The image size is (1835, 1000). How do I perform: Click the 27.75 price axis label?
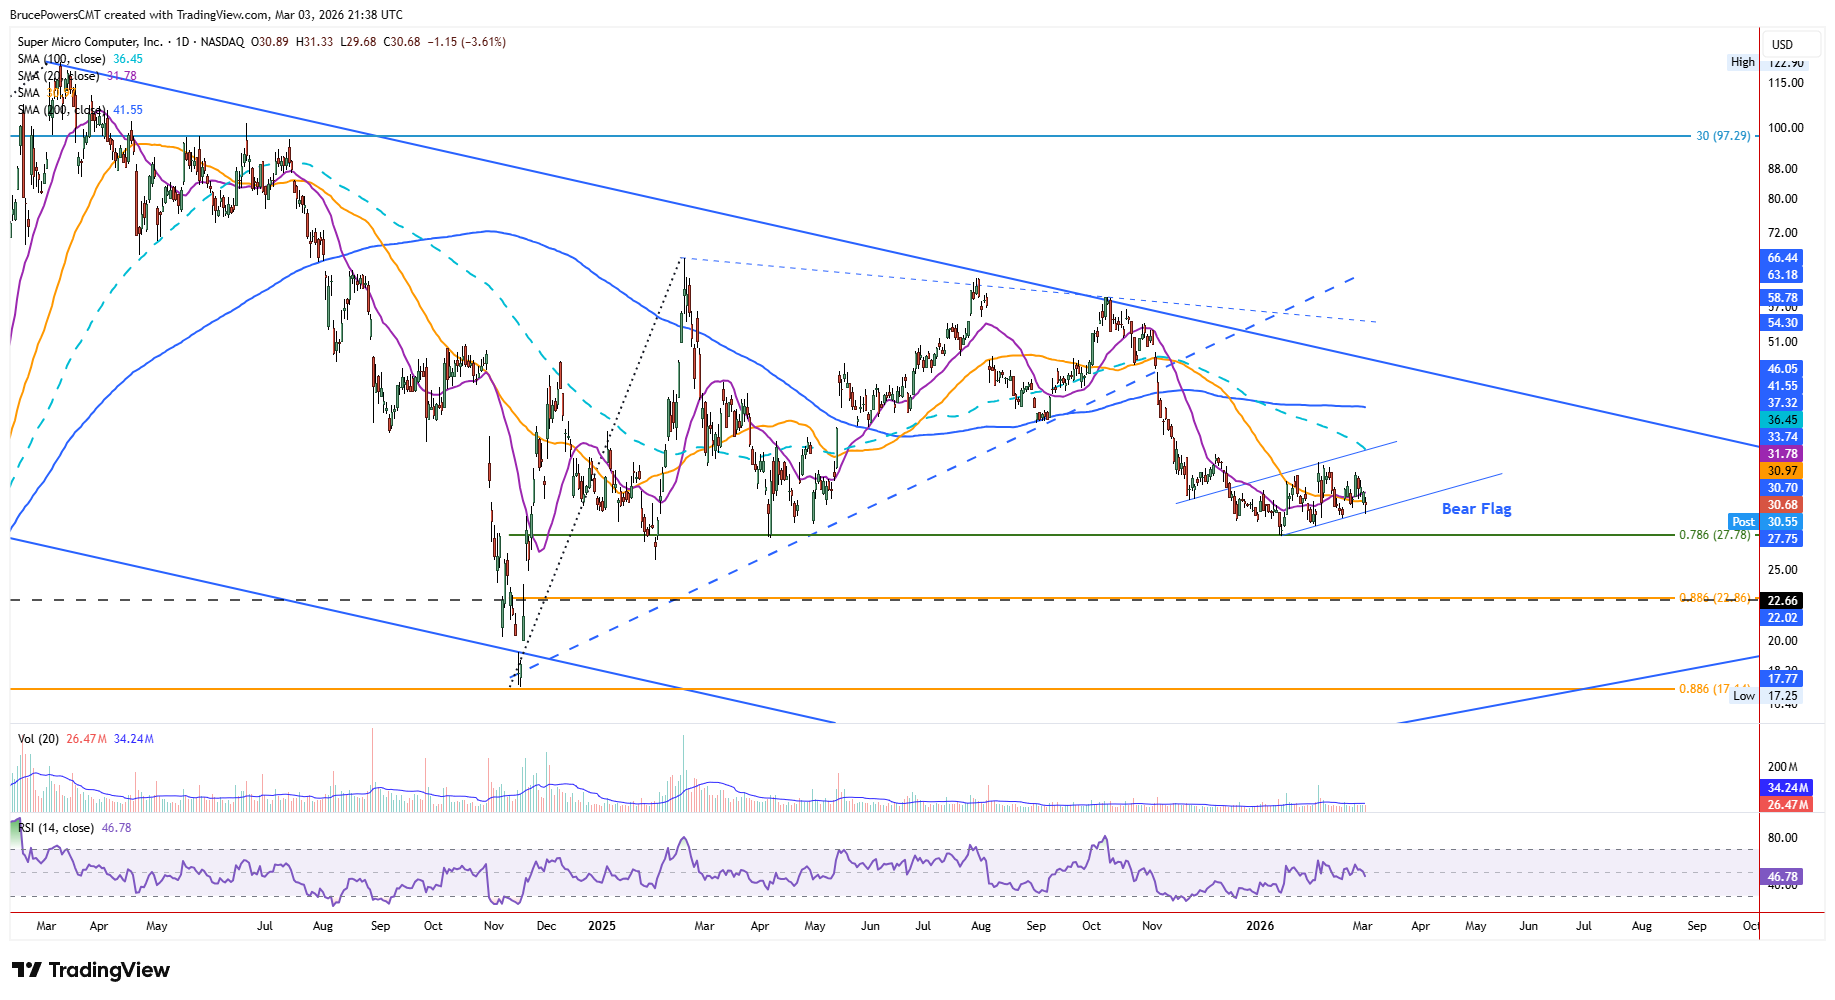[x=1782, y=539]
